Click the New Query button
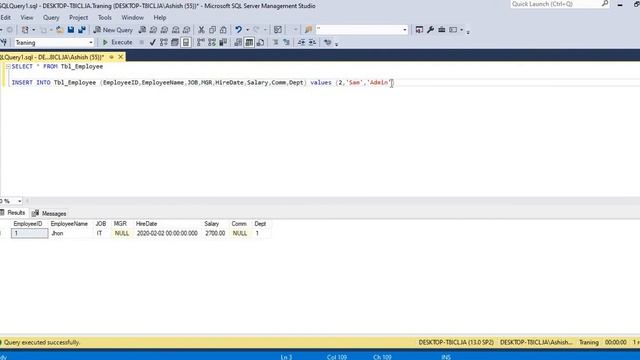 [x=113, y=30]
